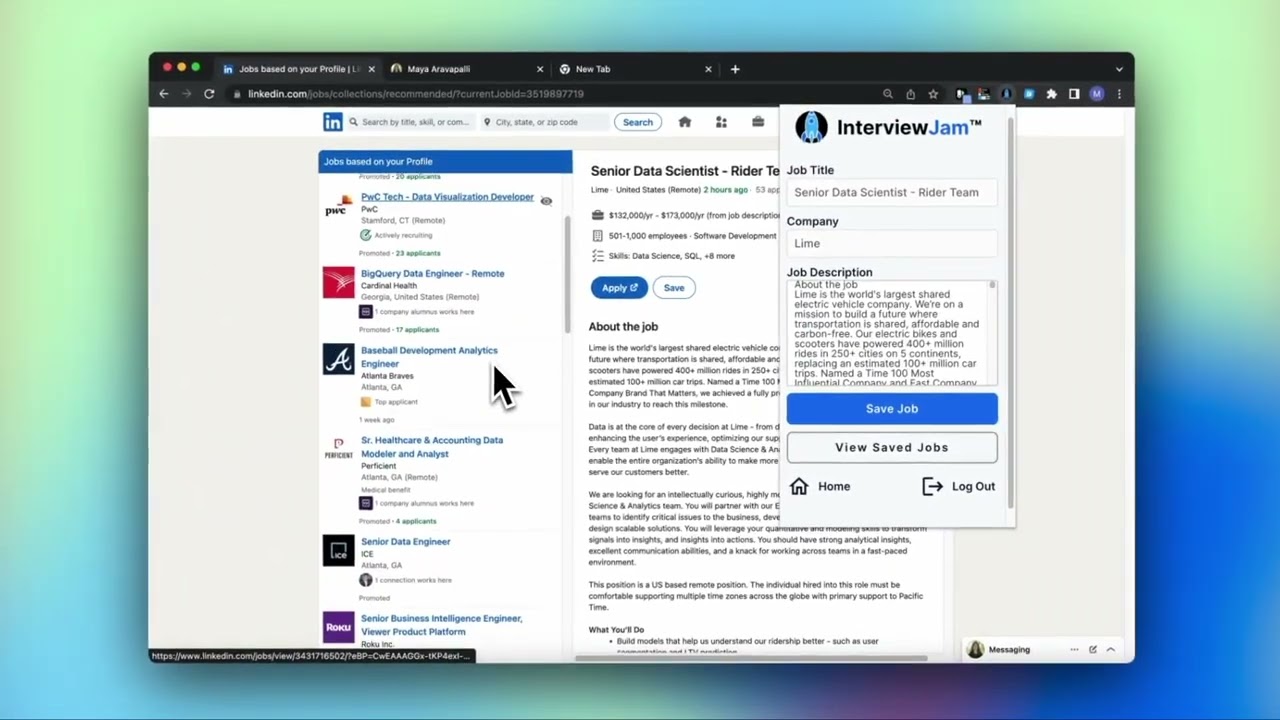Open the Messaging bar
Viewport: 1280px width, 720px height.
1042,649
